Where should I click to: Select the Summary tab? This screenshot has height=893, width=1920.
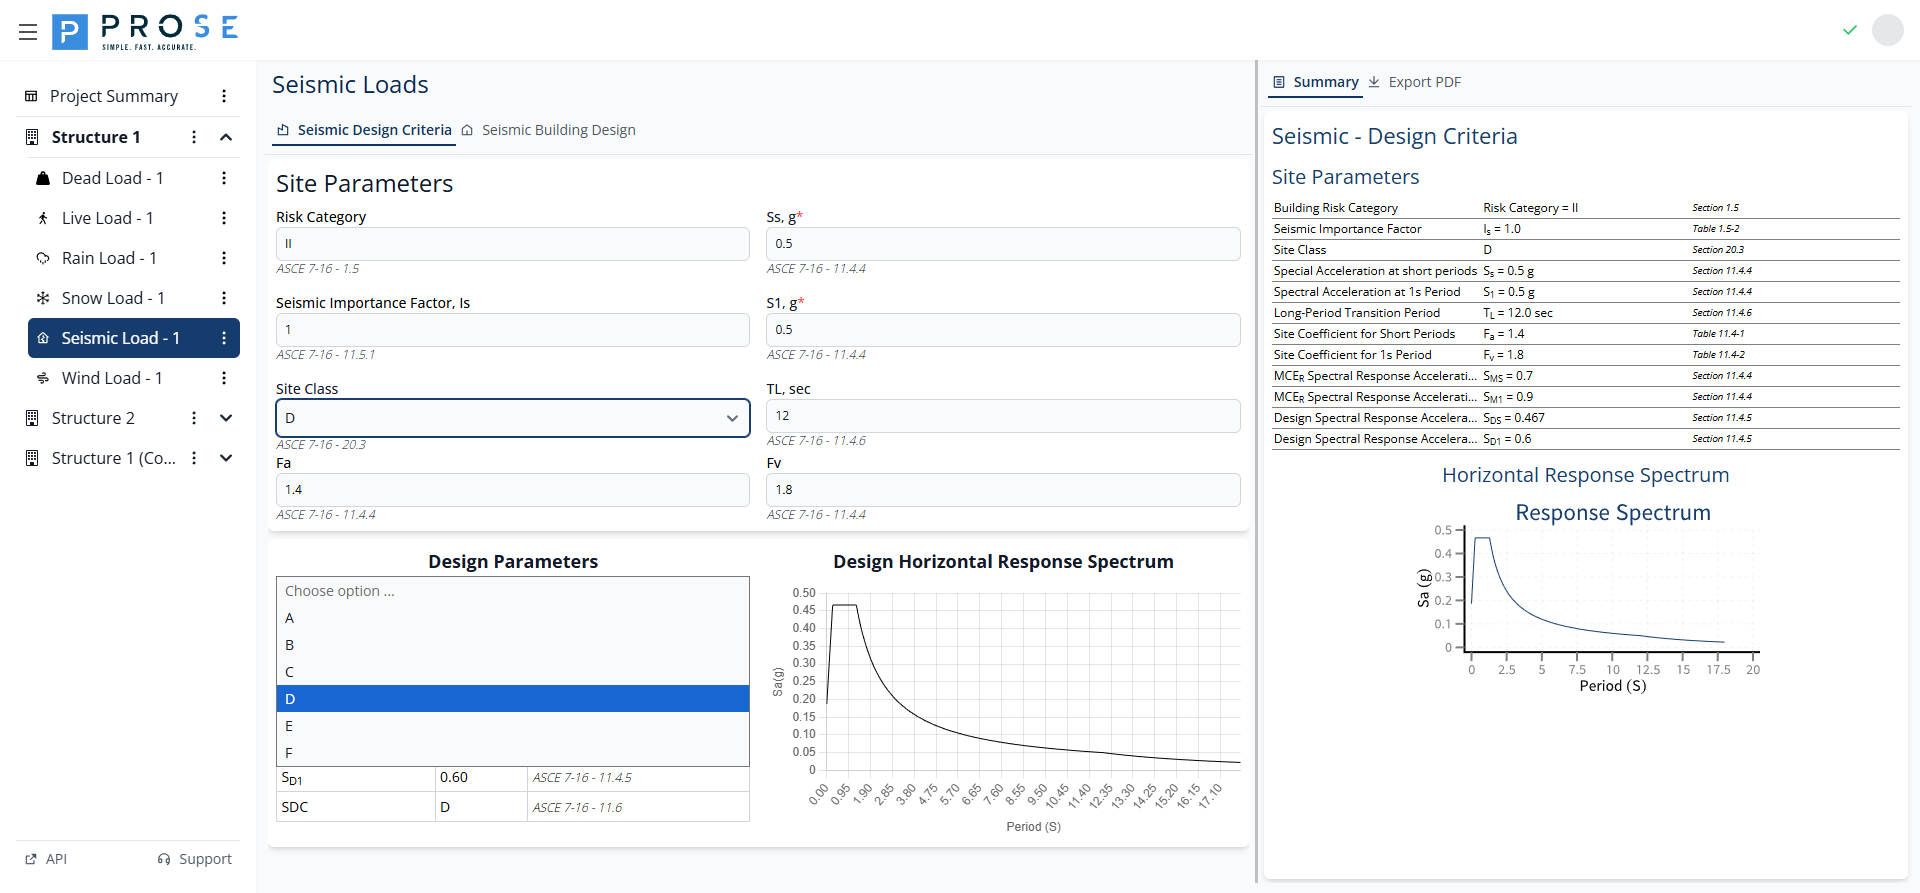coord(1315,82)
